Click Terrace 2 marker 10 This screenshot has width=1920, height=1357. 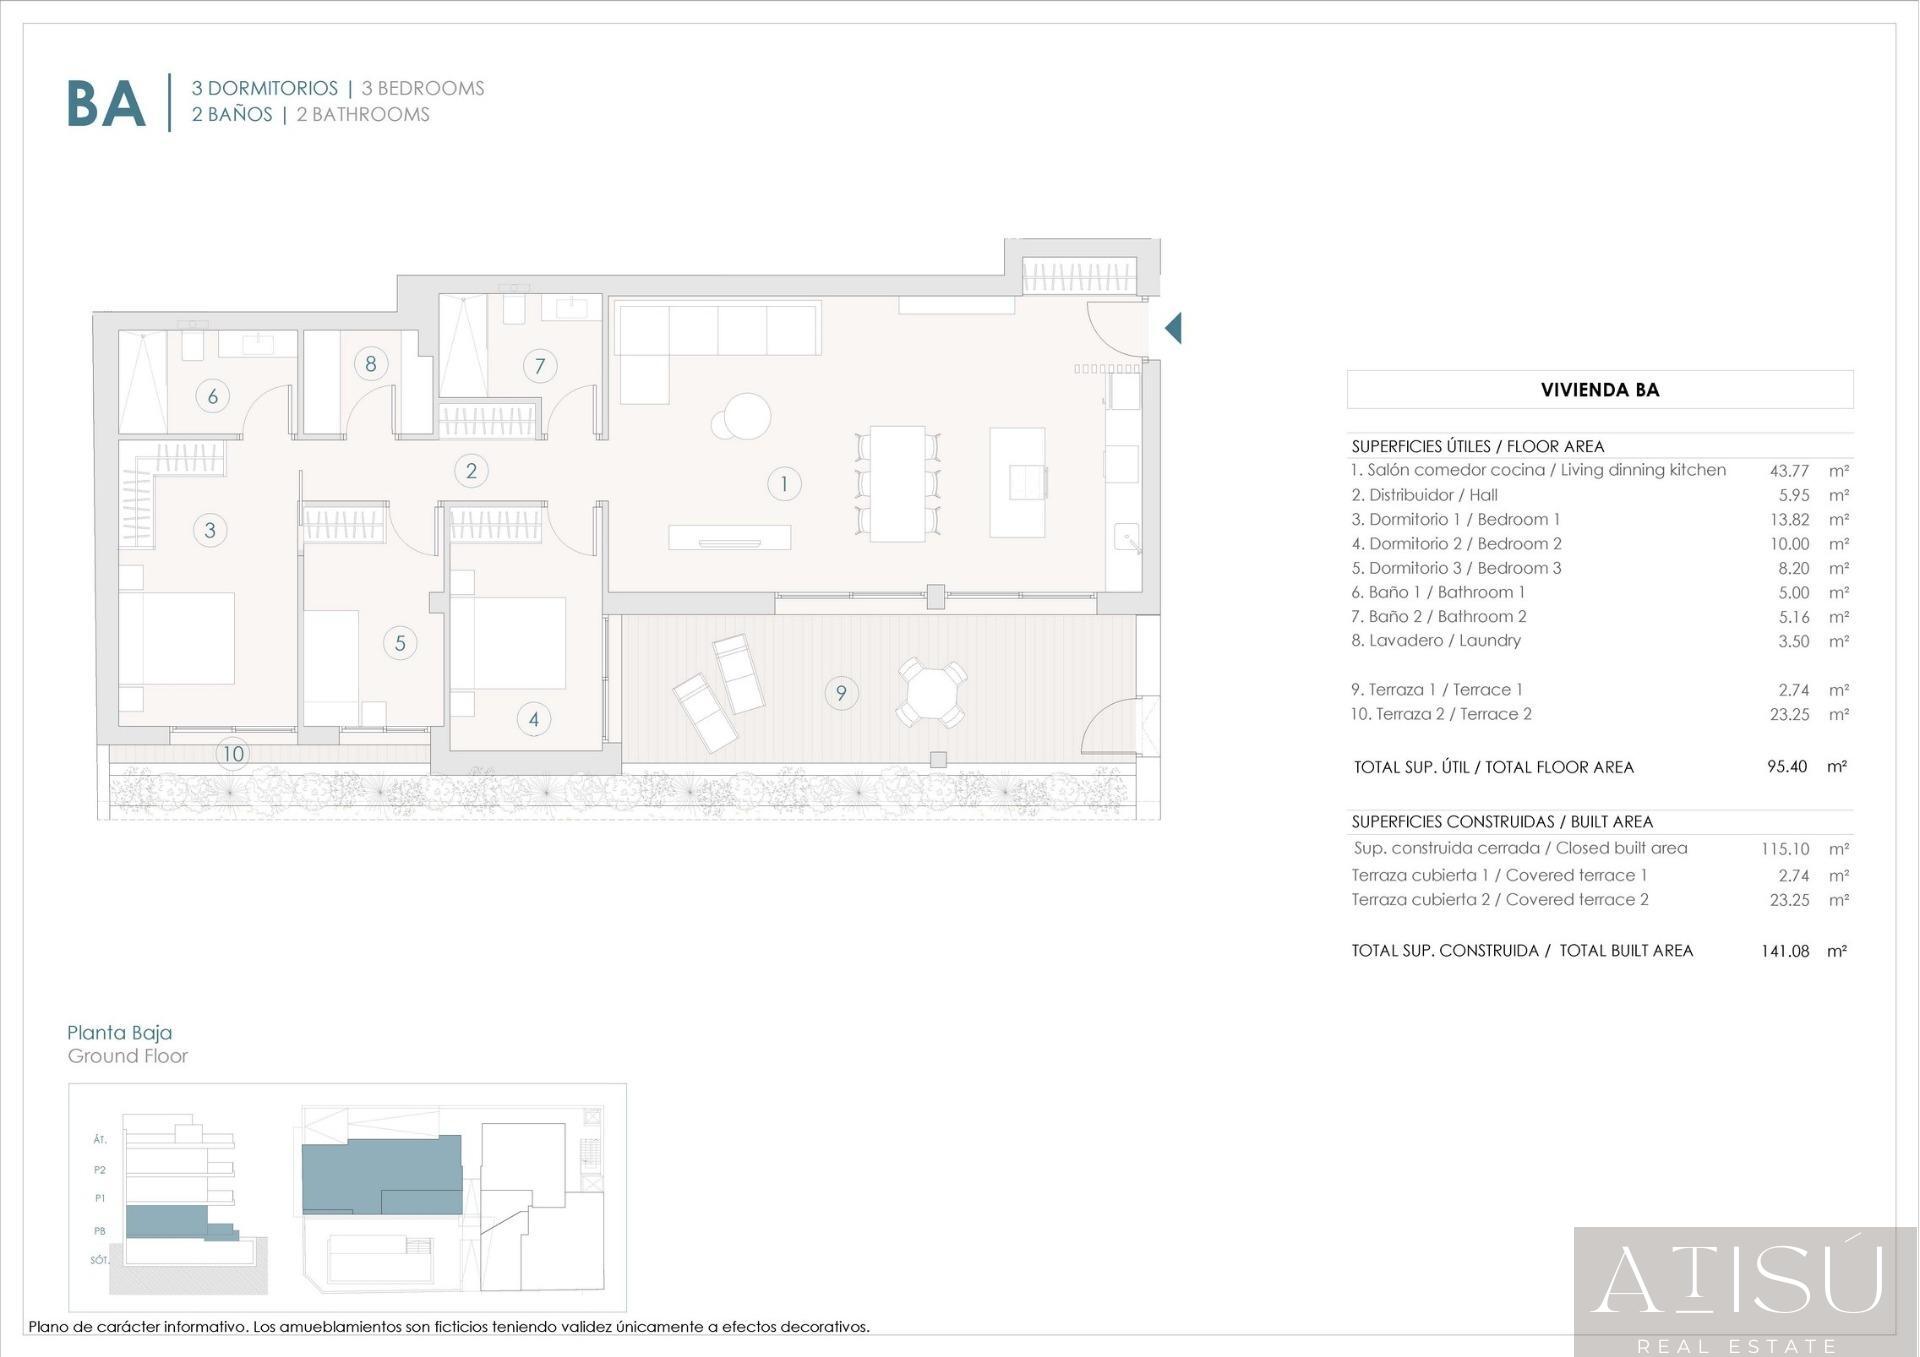(233, 755)
